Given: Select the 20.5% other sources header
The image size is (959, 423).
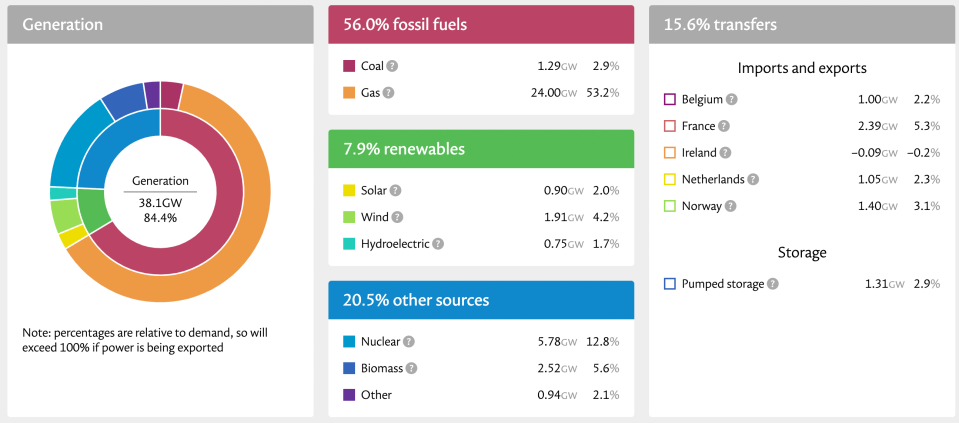Looking at the screenshot, I should tap(481, 300).
